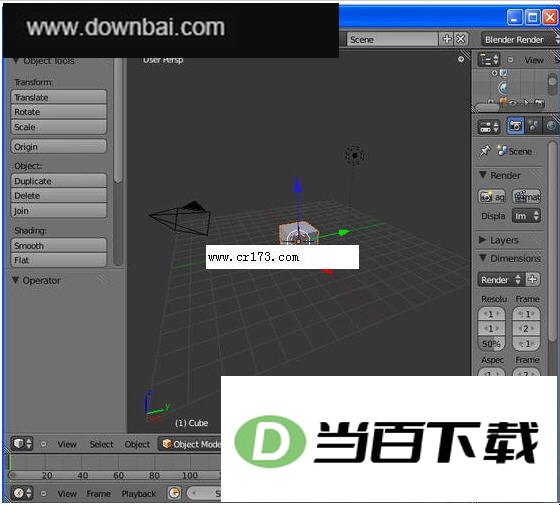Viewport: 560px width, 505px height.
Task: Click the 50% resolution percentage slider
Action: (x=491, y=344)
